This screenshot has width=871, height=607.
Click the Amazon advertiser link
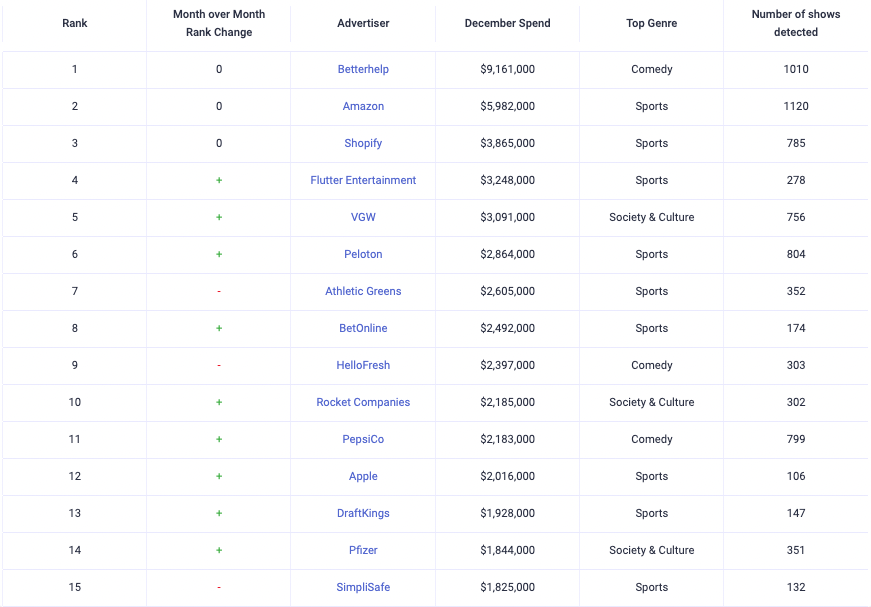[363, 106]
